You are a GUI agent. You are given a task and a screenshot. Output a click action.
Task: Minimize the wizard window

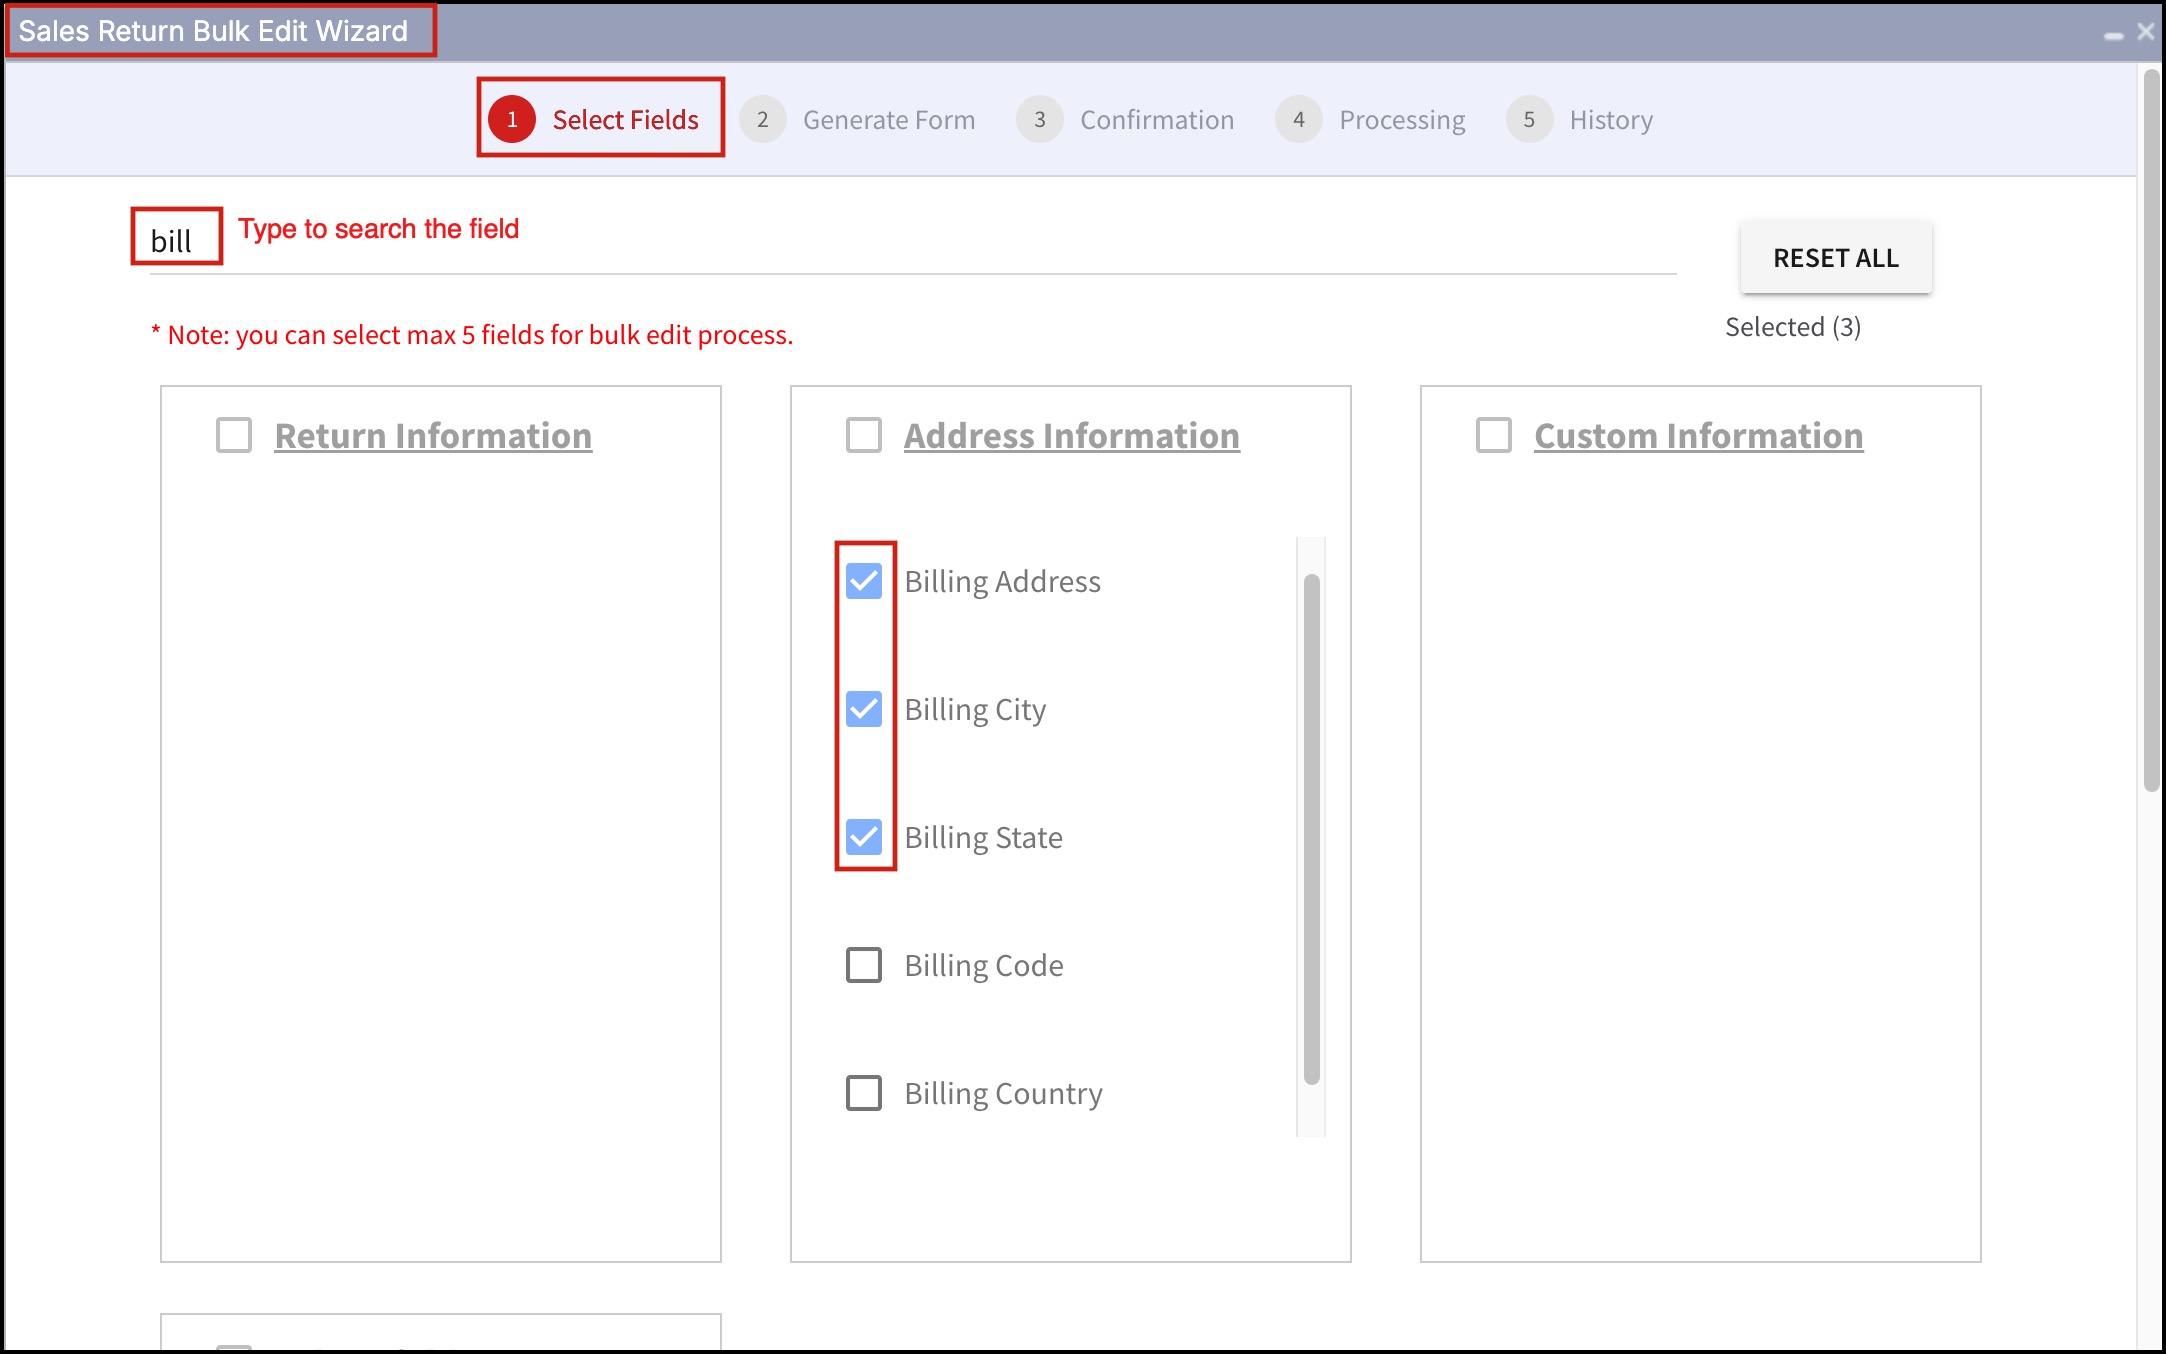[2113, 34]
